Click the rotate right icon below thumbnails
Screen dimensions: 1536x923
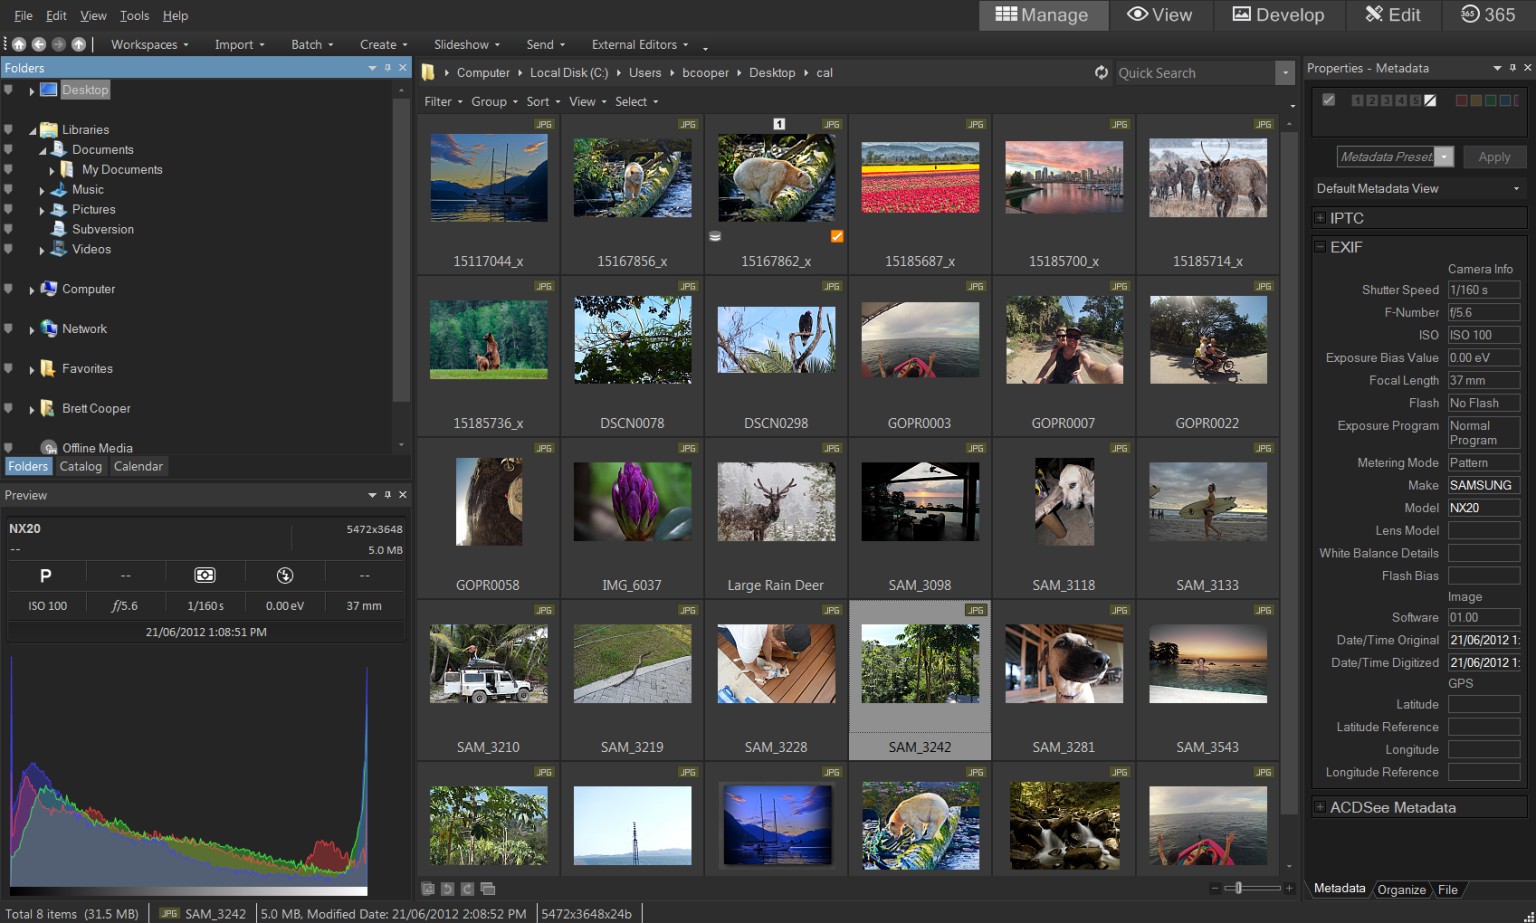[466, 888]
